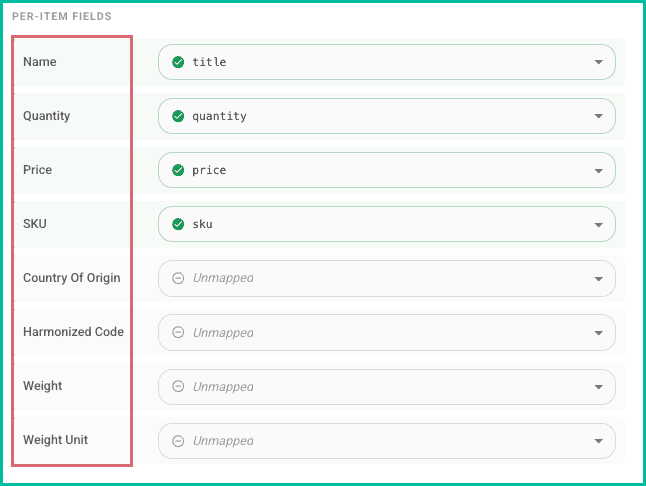Open the Quantity mapping dropdown
Viewport: 646px width, 486px height.
point(386,116)
